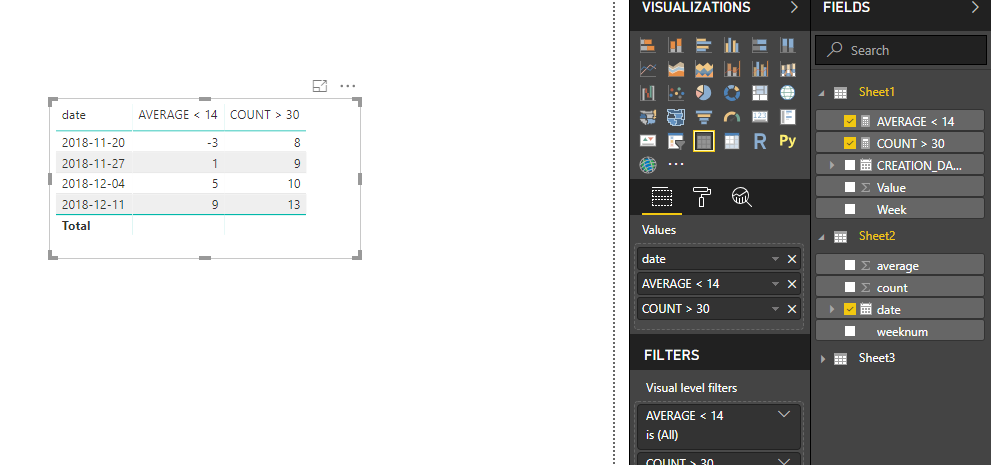Open dropdown for date in Values well
The height and width of the screenshot is (465, 991).
775,259
